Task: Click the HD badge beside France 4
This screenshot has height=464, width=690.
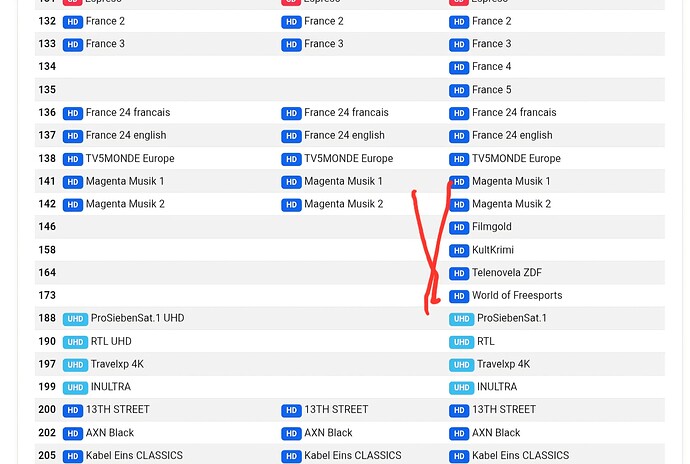Action: click(x=459, y=67)
